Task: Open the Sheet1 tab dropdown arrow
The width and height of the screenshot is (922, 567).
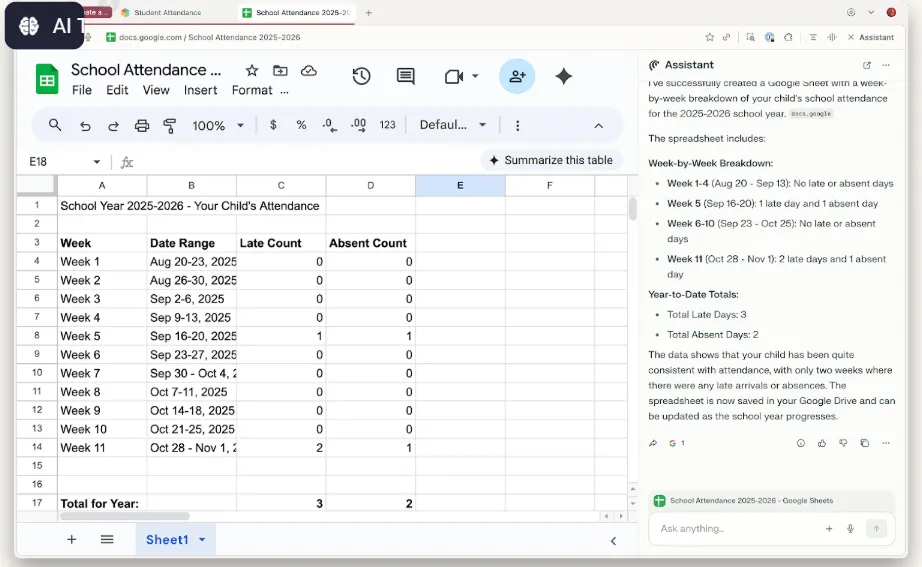Action: (x=202, y=540)
